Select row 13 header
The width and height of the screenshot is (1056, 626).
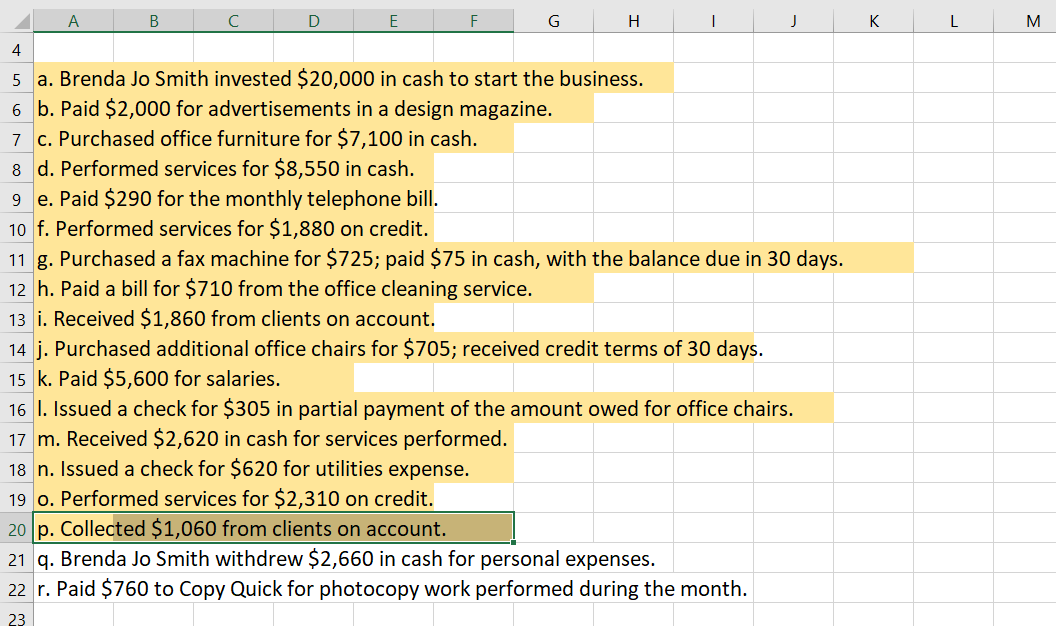point(16,318)
